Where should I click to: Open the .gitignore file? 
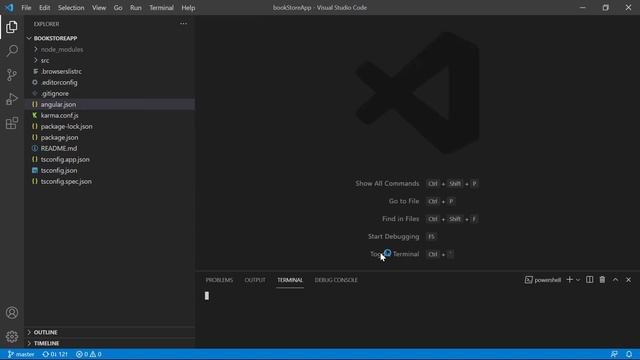(109, 93)
